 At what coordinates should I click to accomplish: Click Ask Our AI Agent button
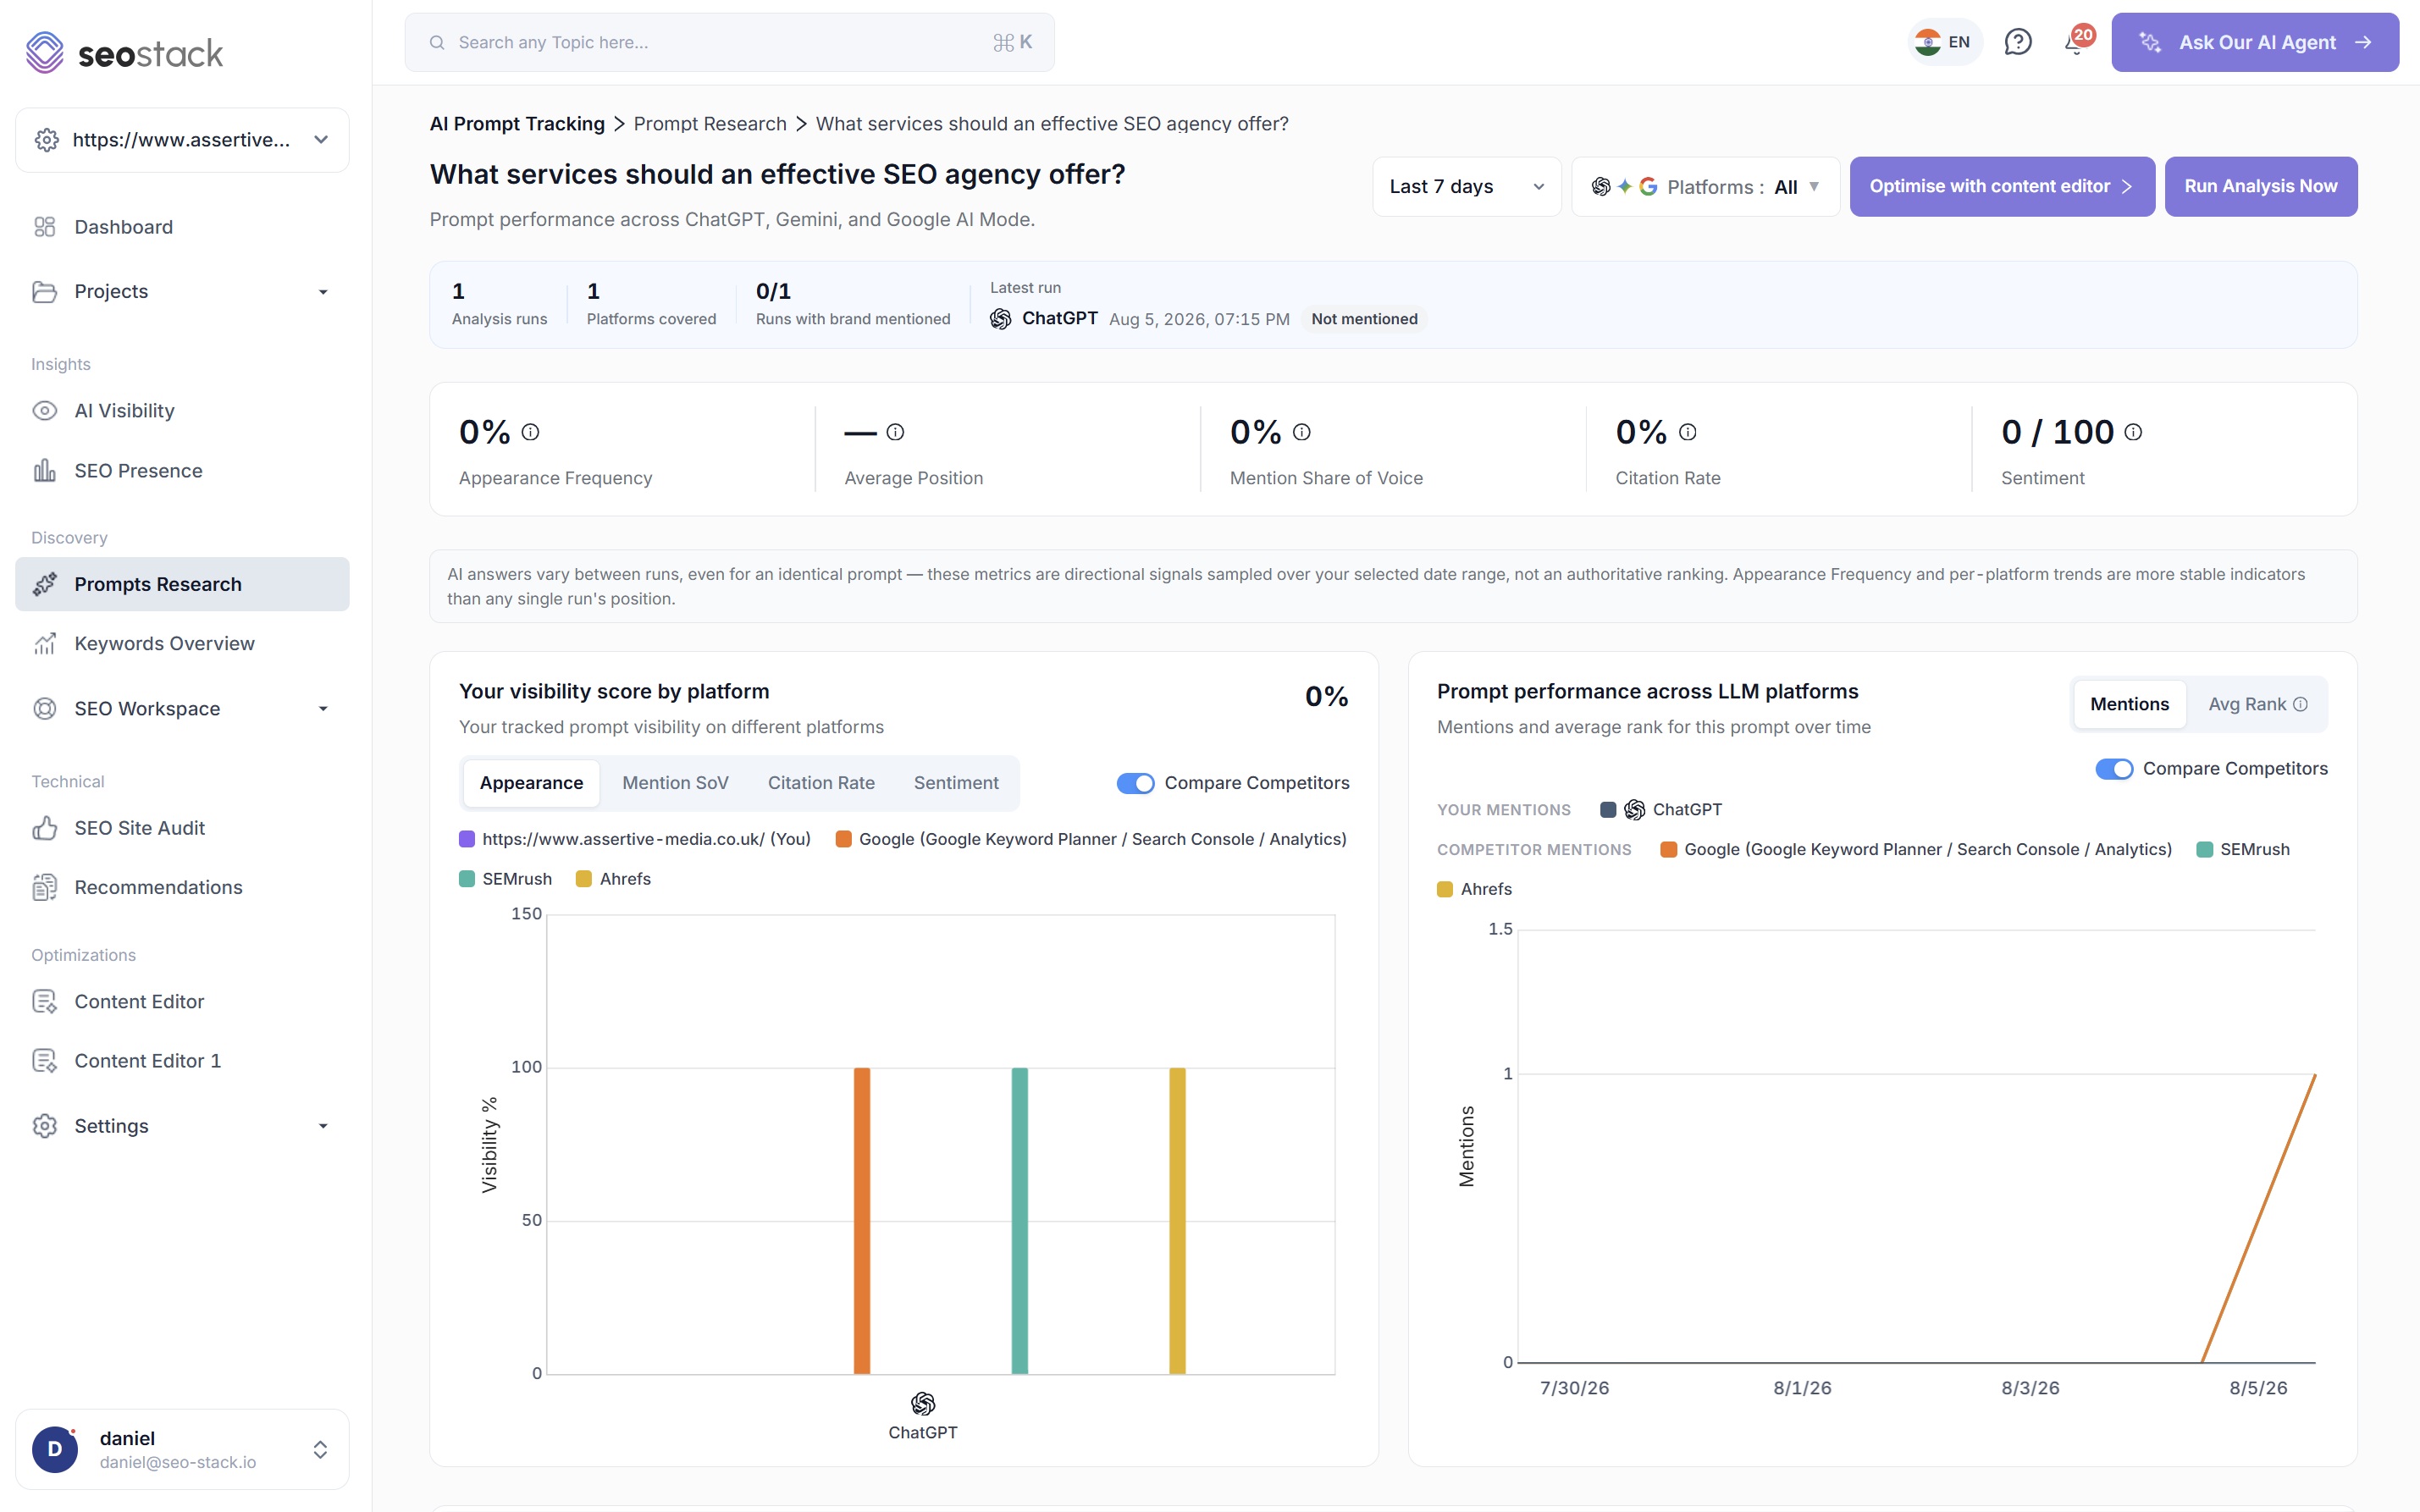coord(2254,42)
